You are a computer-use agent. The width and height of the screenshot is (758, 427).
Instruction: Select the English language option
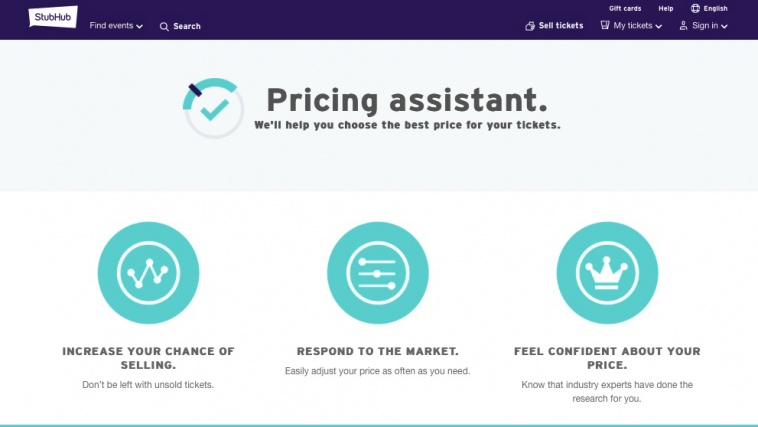715,8
